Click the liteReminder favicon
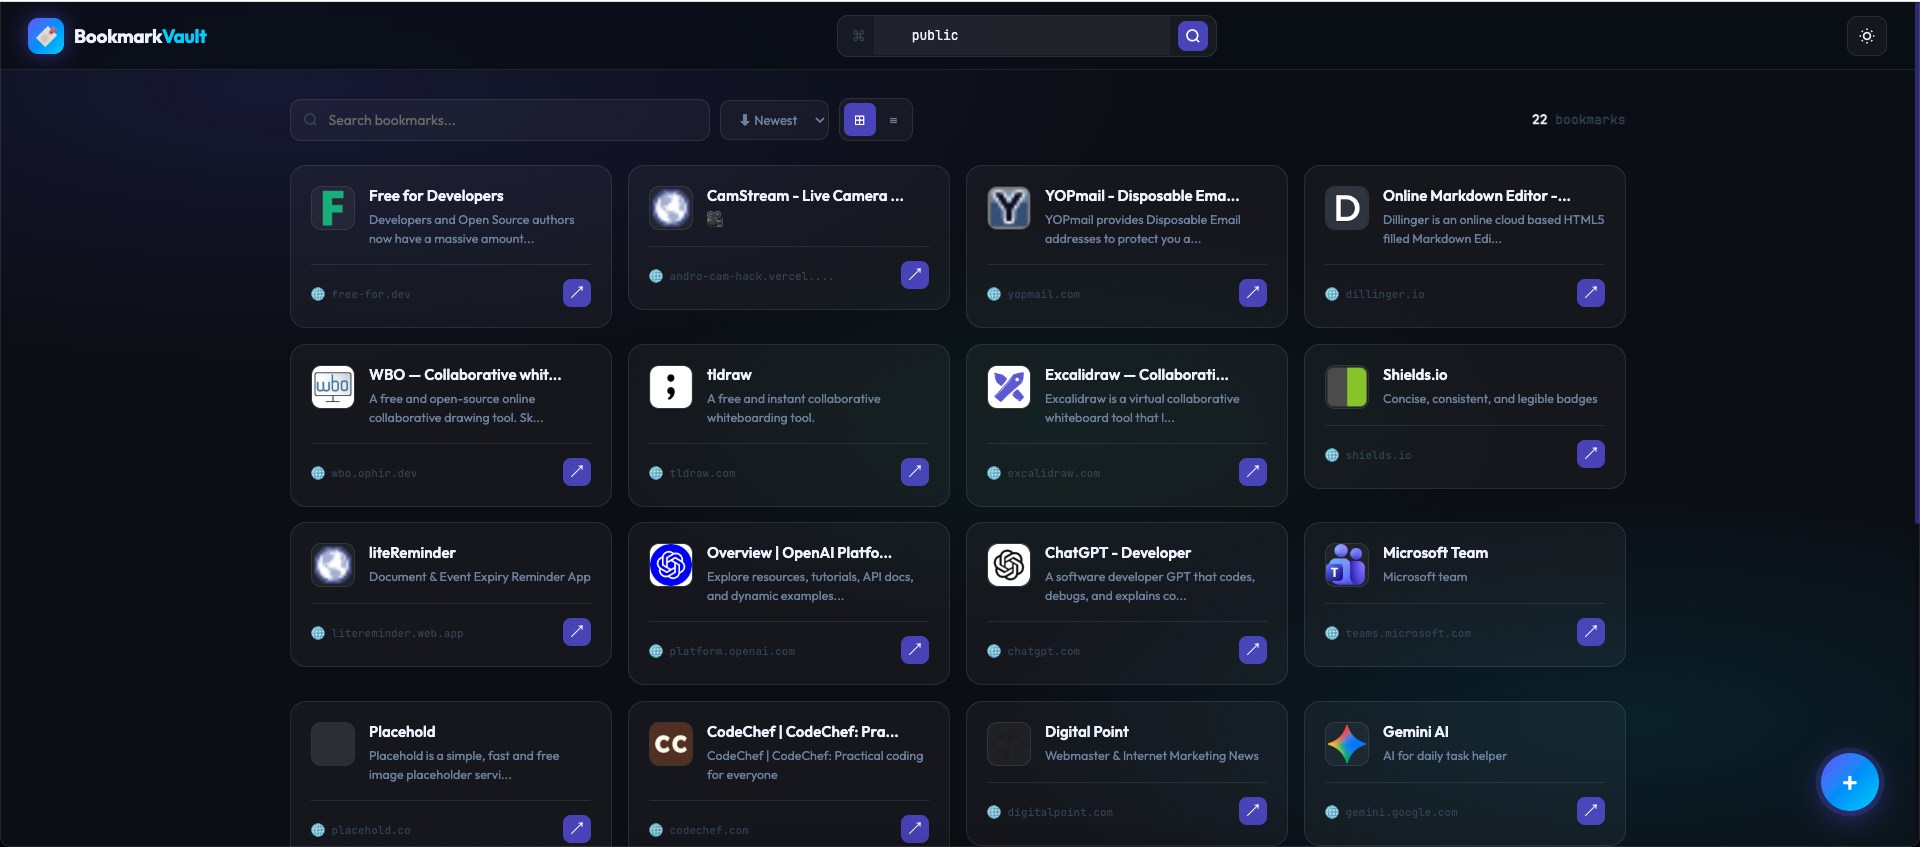Viewport: 1920px width, 847px height. click(333, 565)
